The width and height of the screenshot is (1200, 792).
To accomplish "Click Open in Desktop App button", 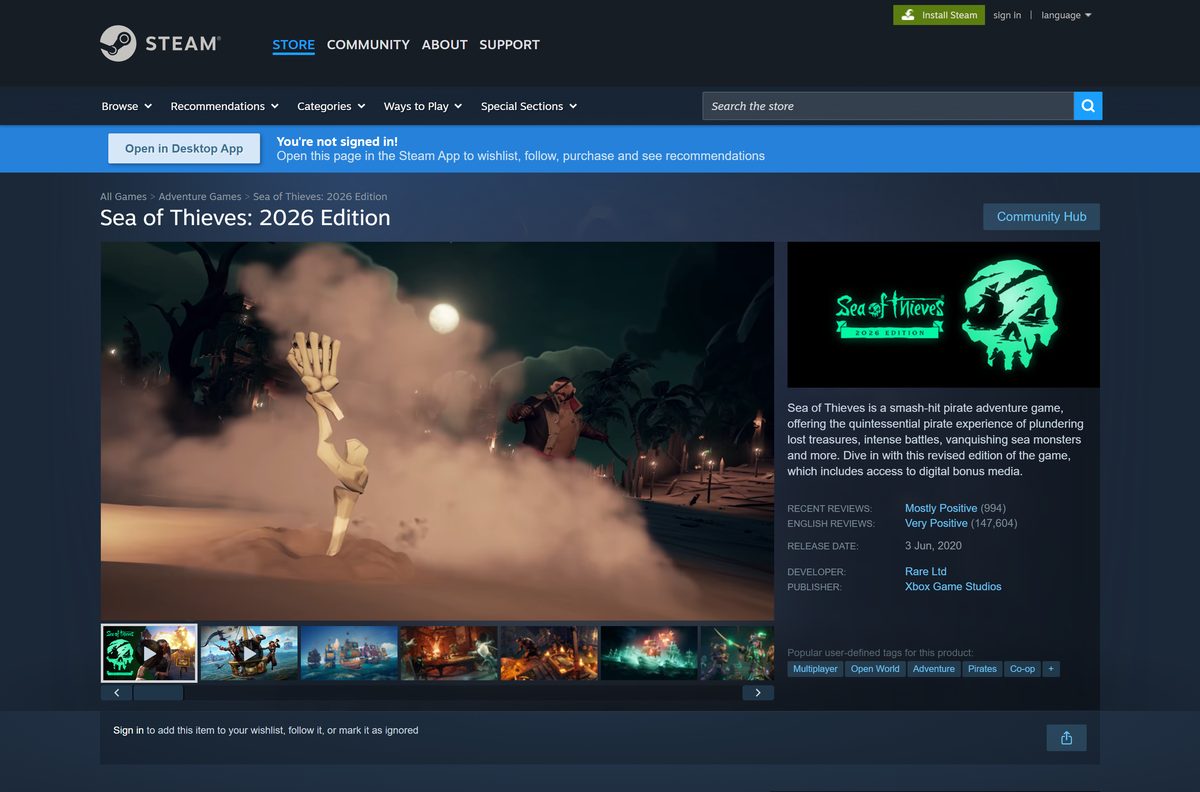I will pos(184,148).
